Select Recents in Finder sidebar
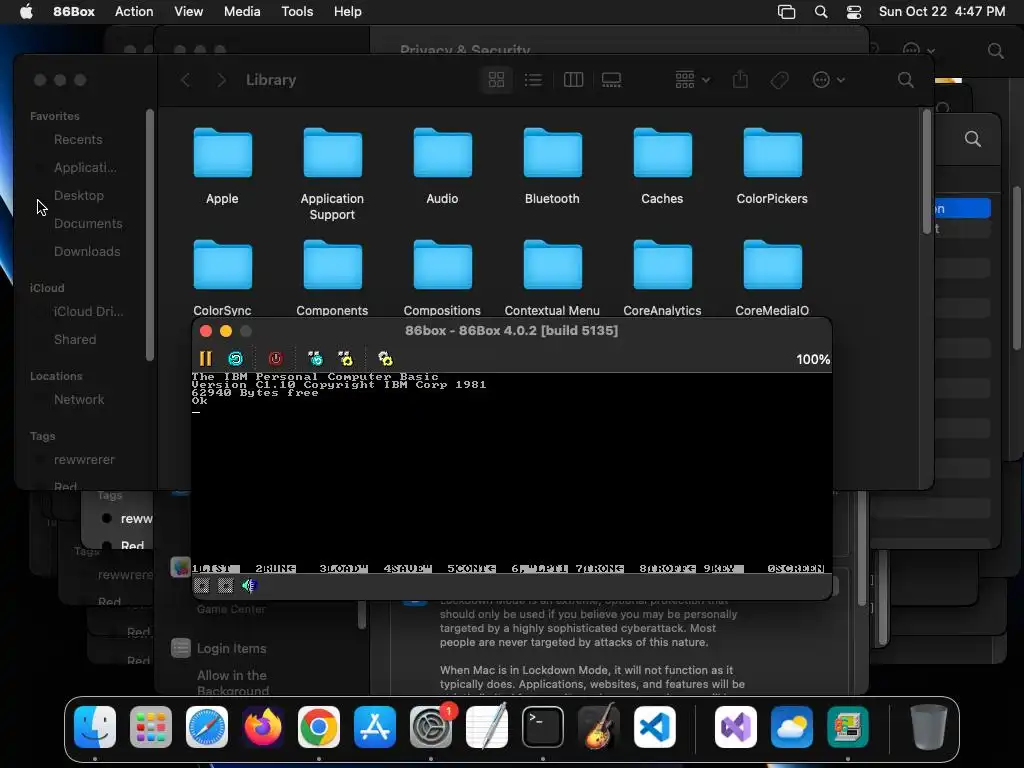This screenshot has width=1024, height=768. tap(78, 139)
